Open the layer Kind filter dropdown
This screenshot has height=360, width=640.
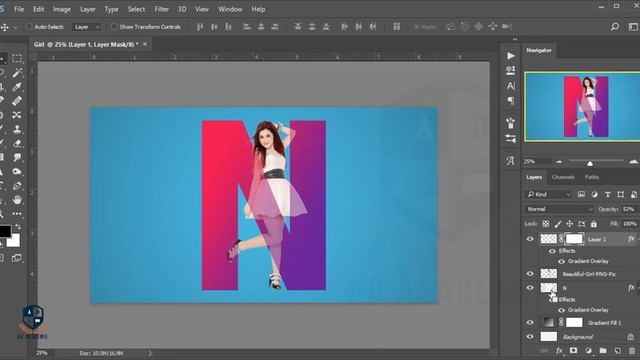(548, 194)
